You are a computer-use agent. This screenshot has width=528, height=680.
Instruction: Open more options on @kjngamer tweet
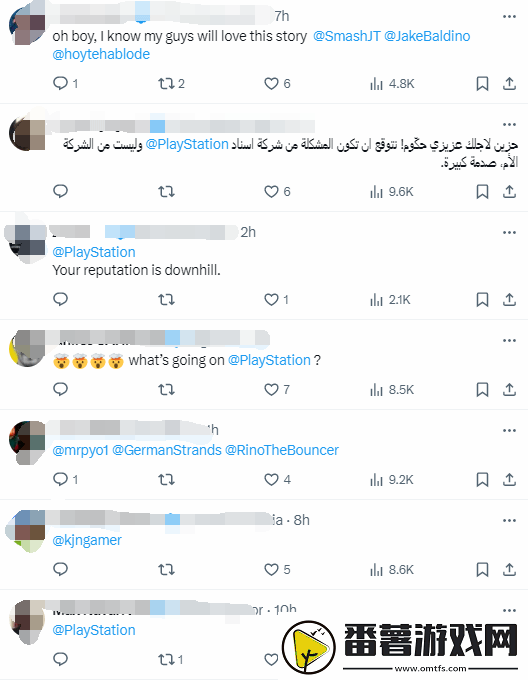(509, 520)
